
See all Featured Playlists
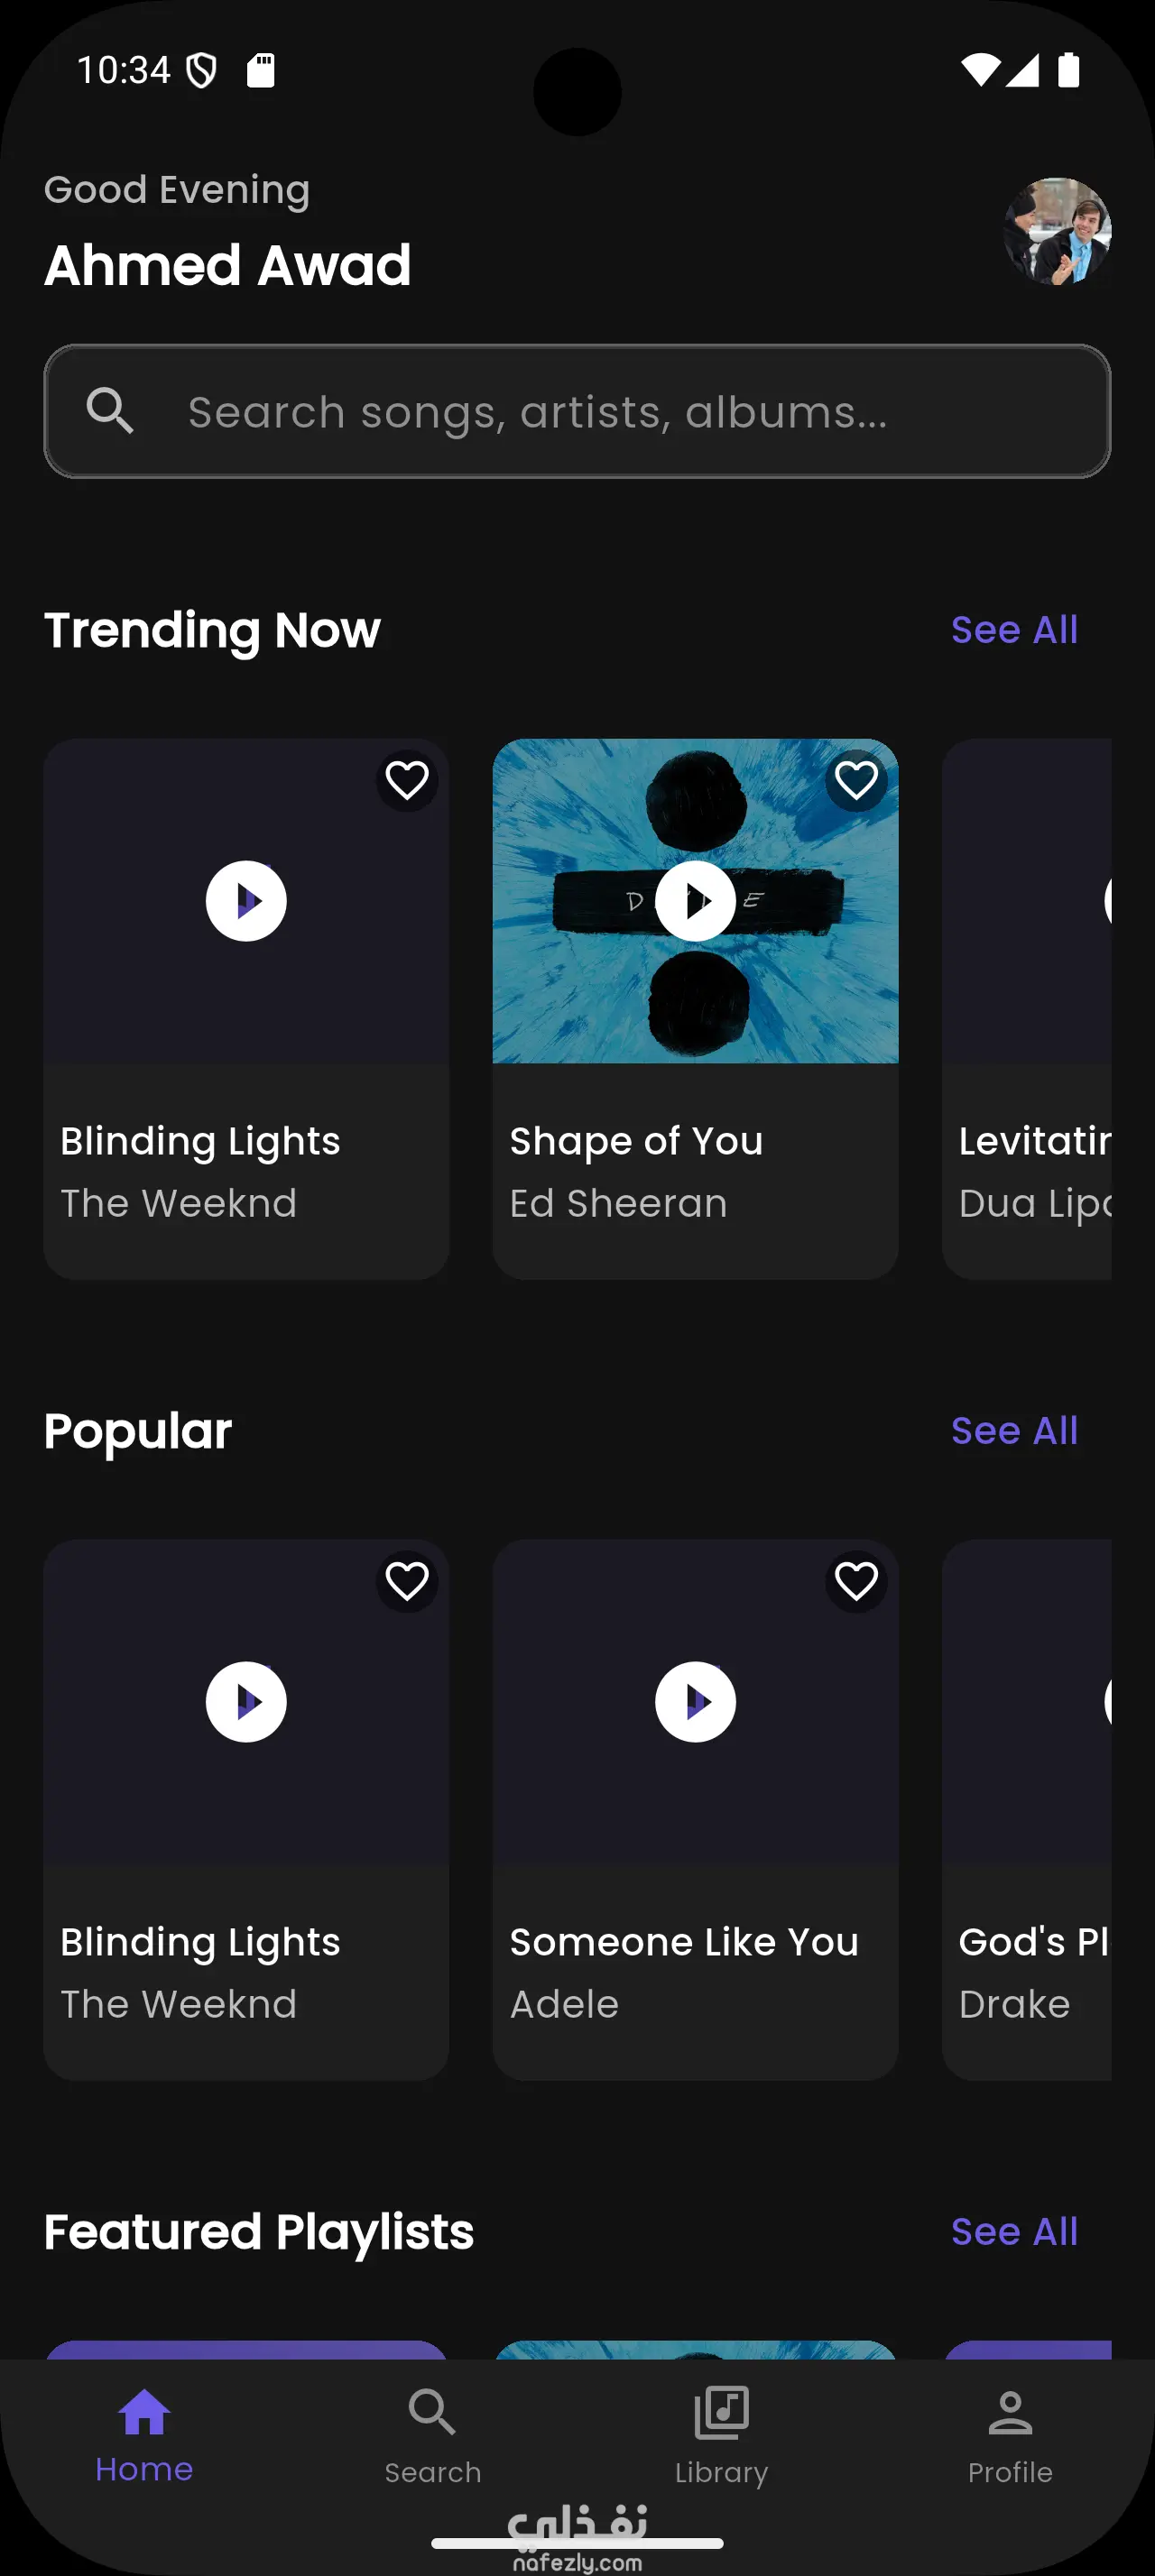tap(1014, 2232)
